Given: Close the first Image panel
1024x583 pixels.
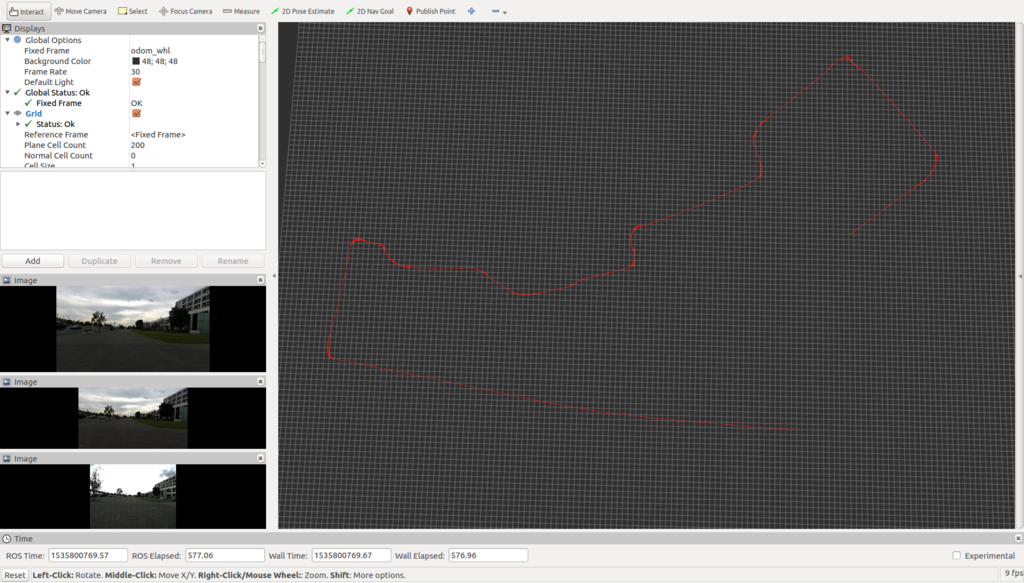Looking at the screenshot, I should click(261, 279).
